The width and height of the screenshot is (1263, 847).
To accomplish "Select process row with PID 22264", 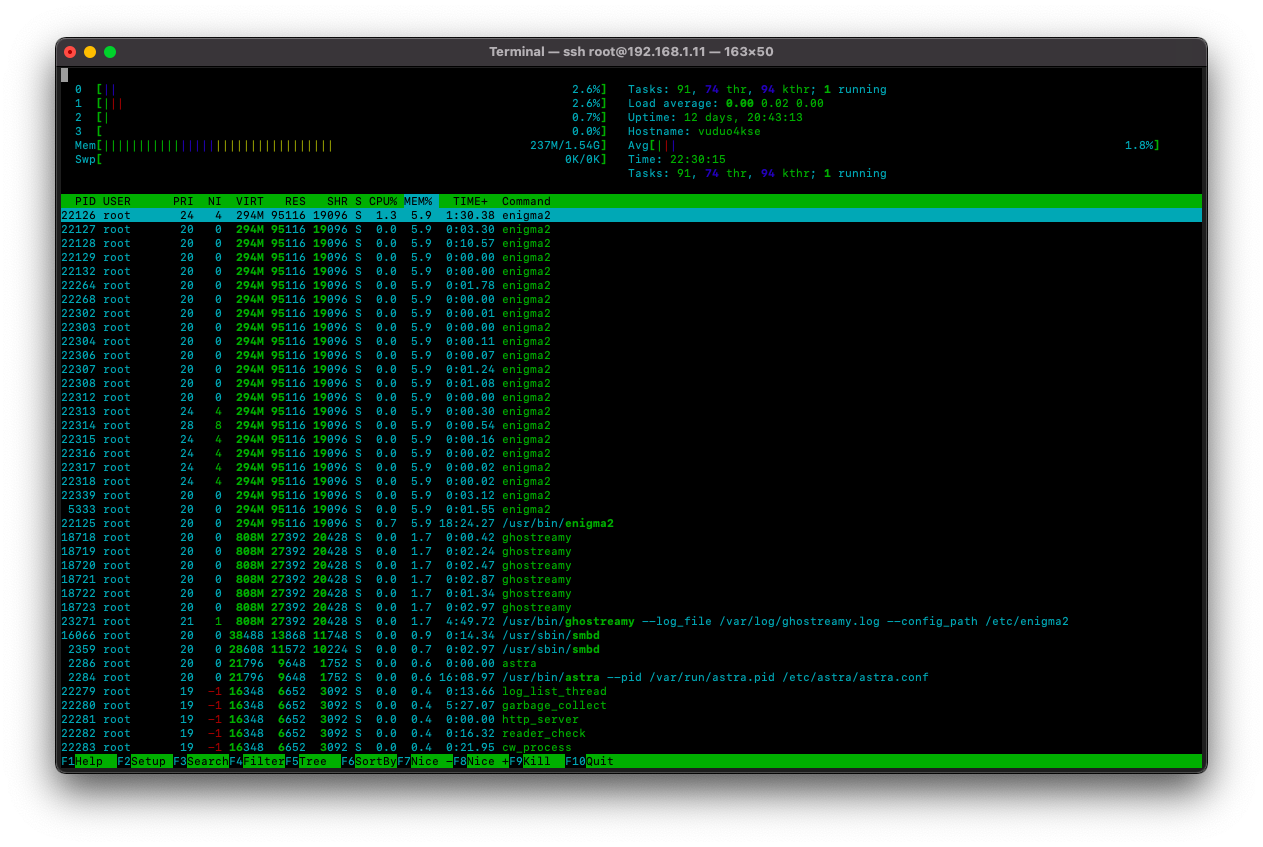I will click(631, 285).
